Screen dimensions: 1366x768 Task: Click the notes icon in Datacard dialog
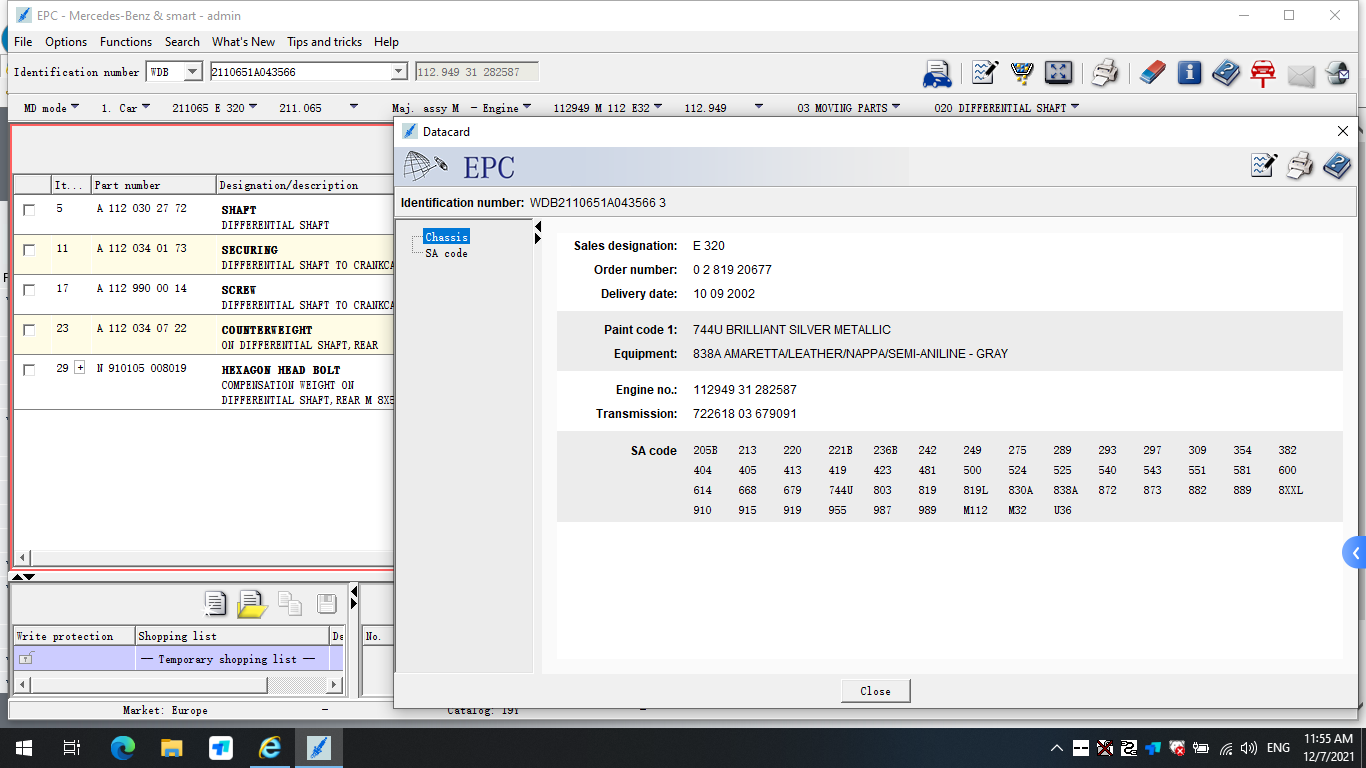1264,166
